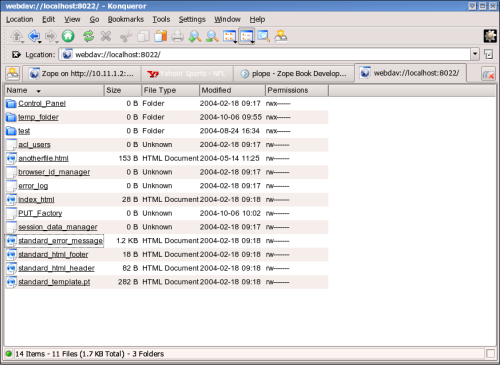
Task: Click the Zoom In magnifier icon
Action: coord(195,36)
